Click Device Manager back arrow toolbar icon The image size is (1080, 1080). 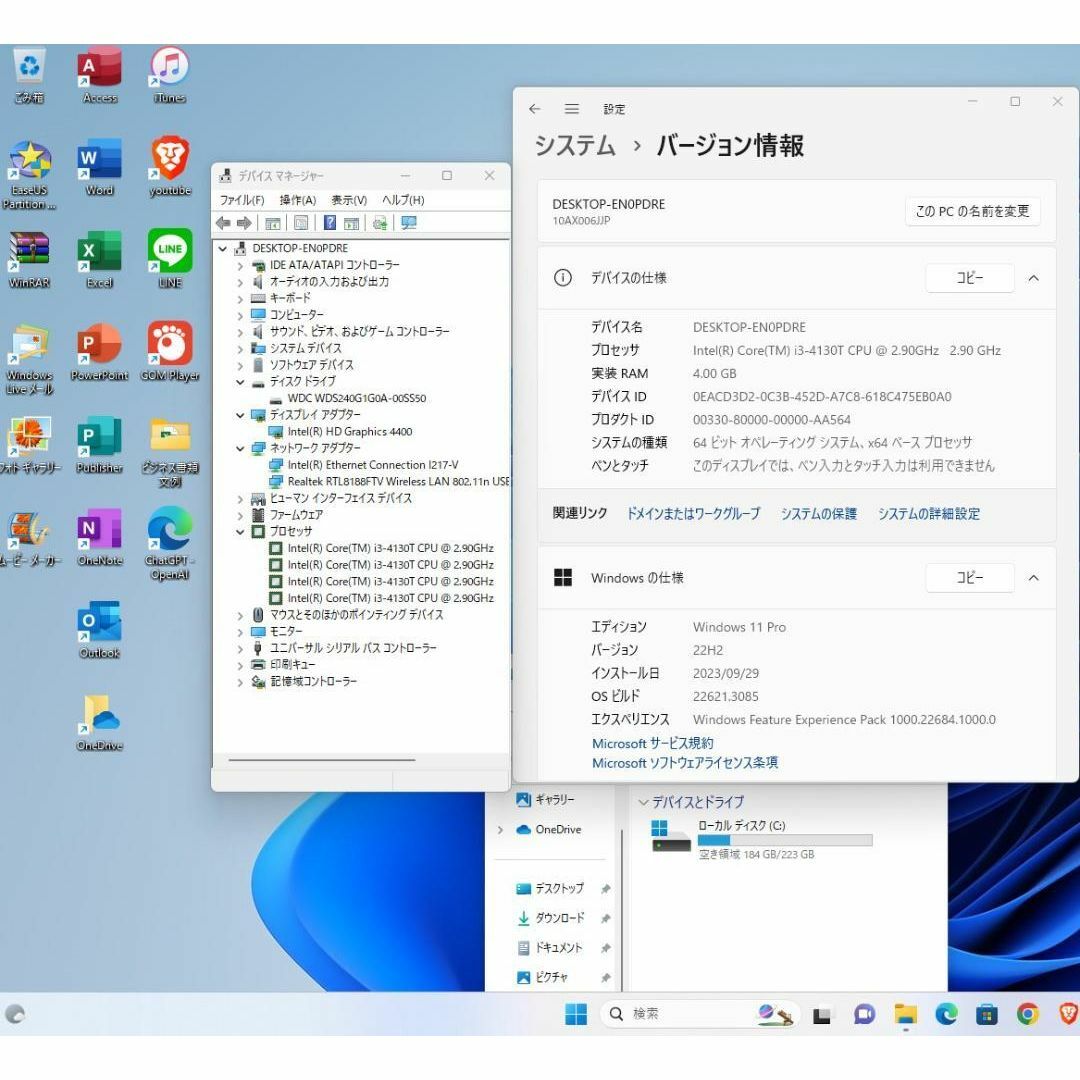point(223,222)
